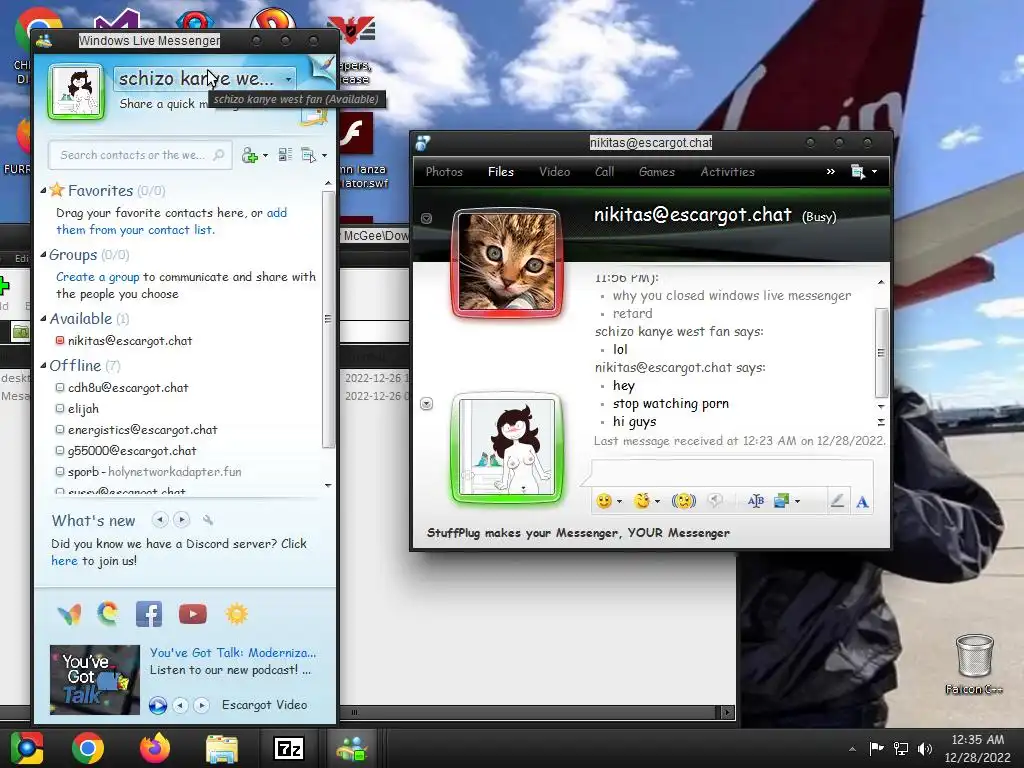Click the MSN butterfly icon
Screen dimensions: 1024x768
(69, 615)
